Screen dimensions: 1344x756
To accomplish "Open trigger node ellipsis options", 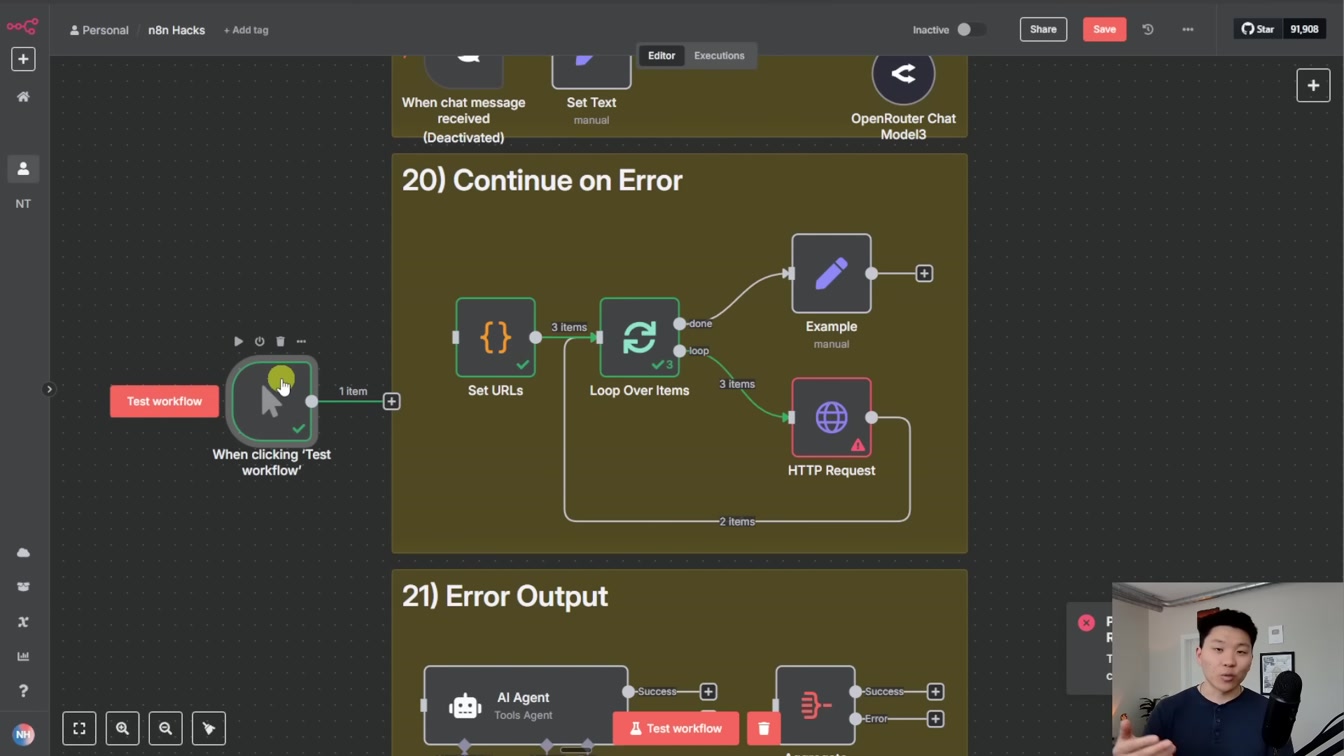I will click(x=301, y=341).
